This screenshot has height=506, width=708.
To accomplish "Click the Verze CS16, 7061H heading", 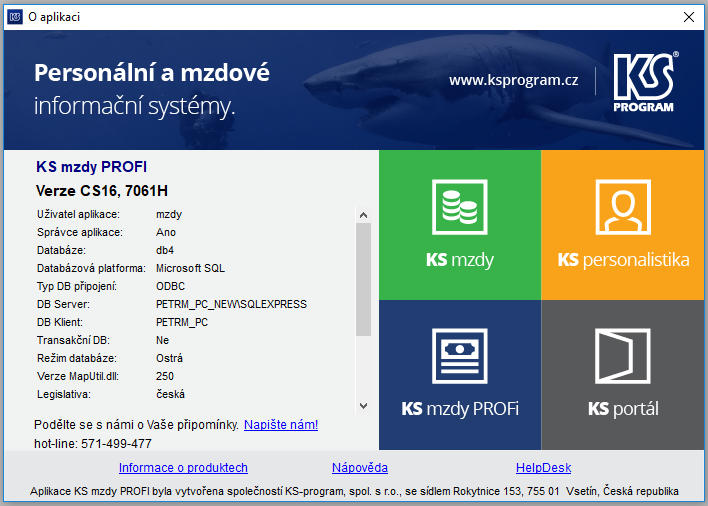I will (102, 191).
